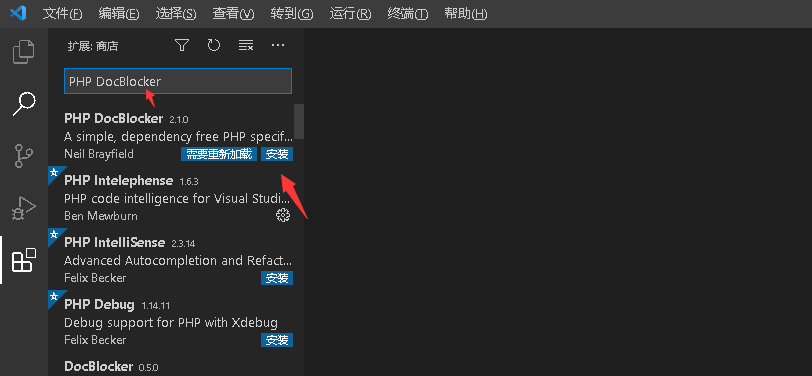Open the 终端(T) menu

point(408,14)
